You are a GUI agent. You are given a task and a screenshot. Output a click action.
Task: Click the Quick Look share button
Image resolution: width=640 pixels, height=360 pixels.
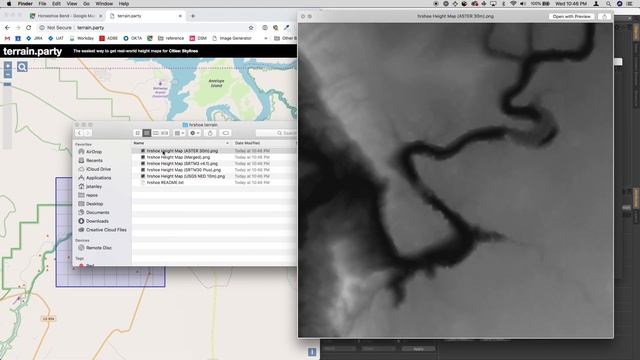click(x=604, y=16)
